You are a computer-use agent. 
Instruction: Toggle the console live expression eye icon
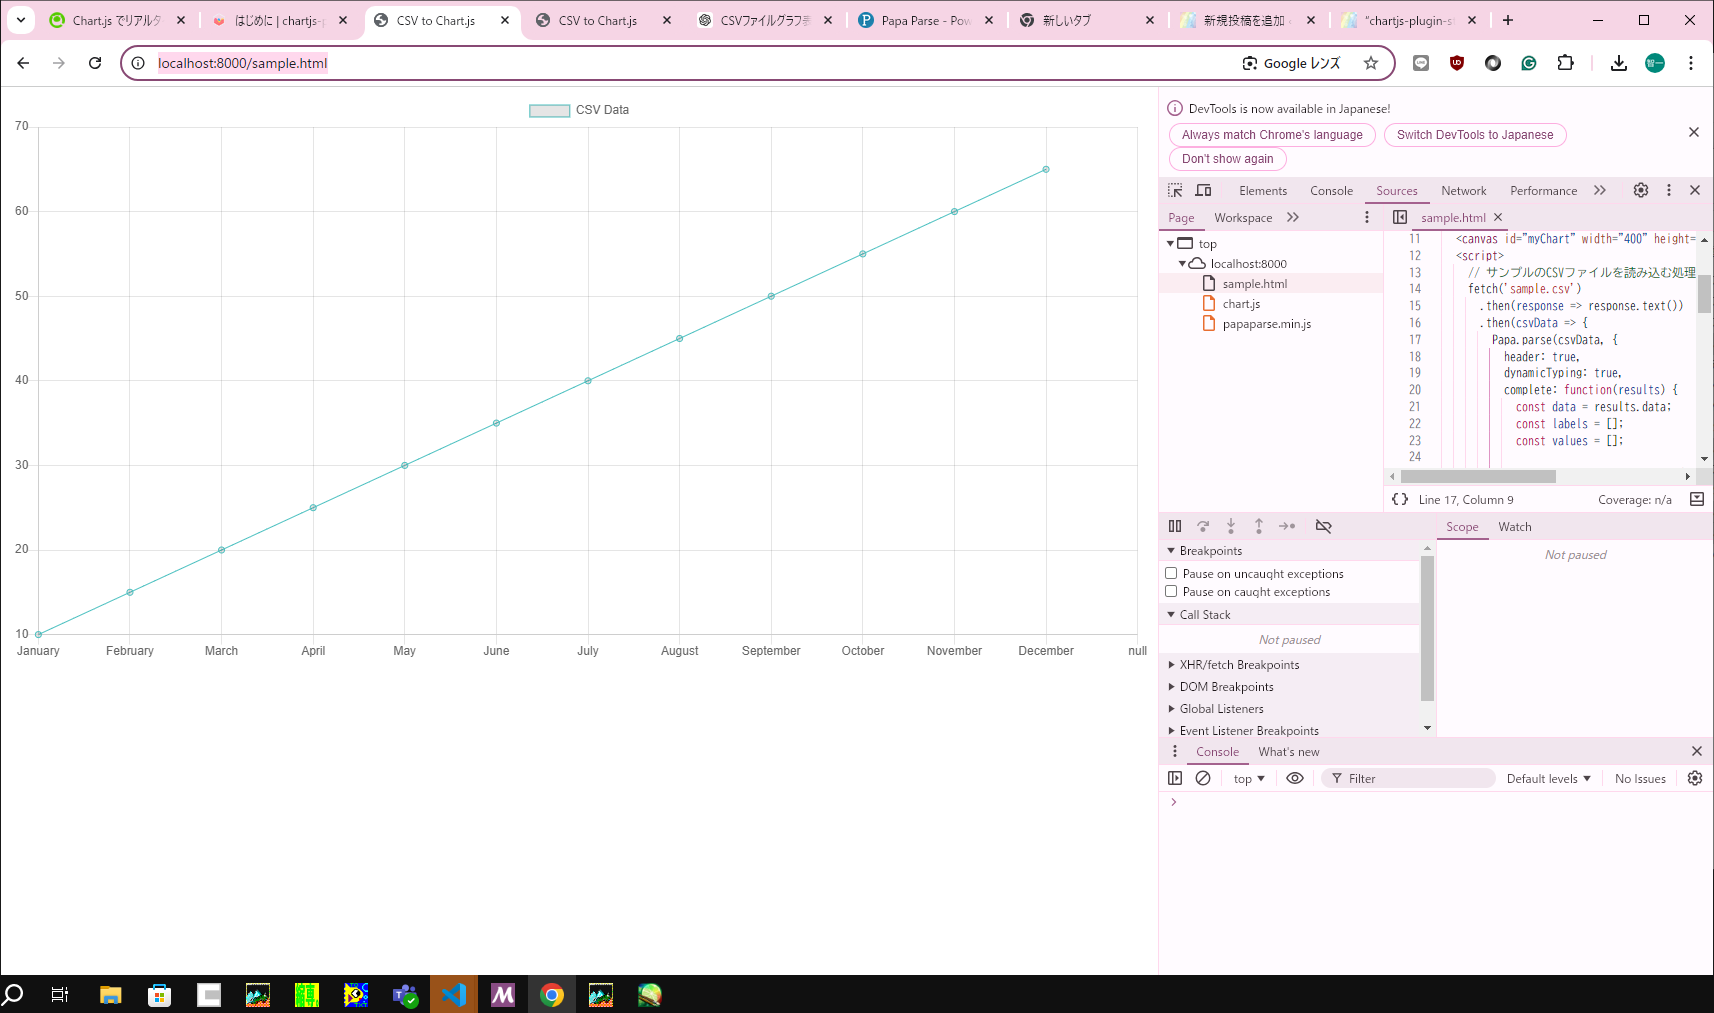tap(1295, 778)
